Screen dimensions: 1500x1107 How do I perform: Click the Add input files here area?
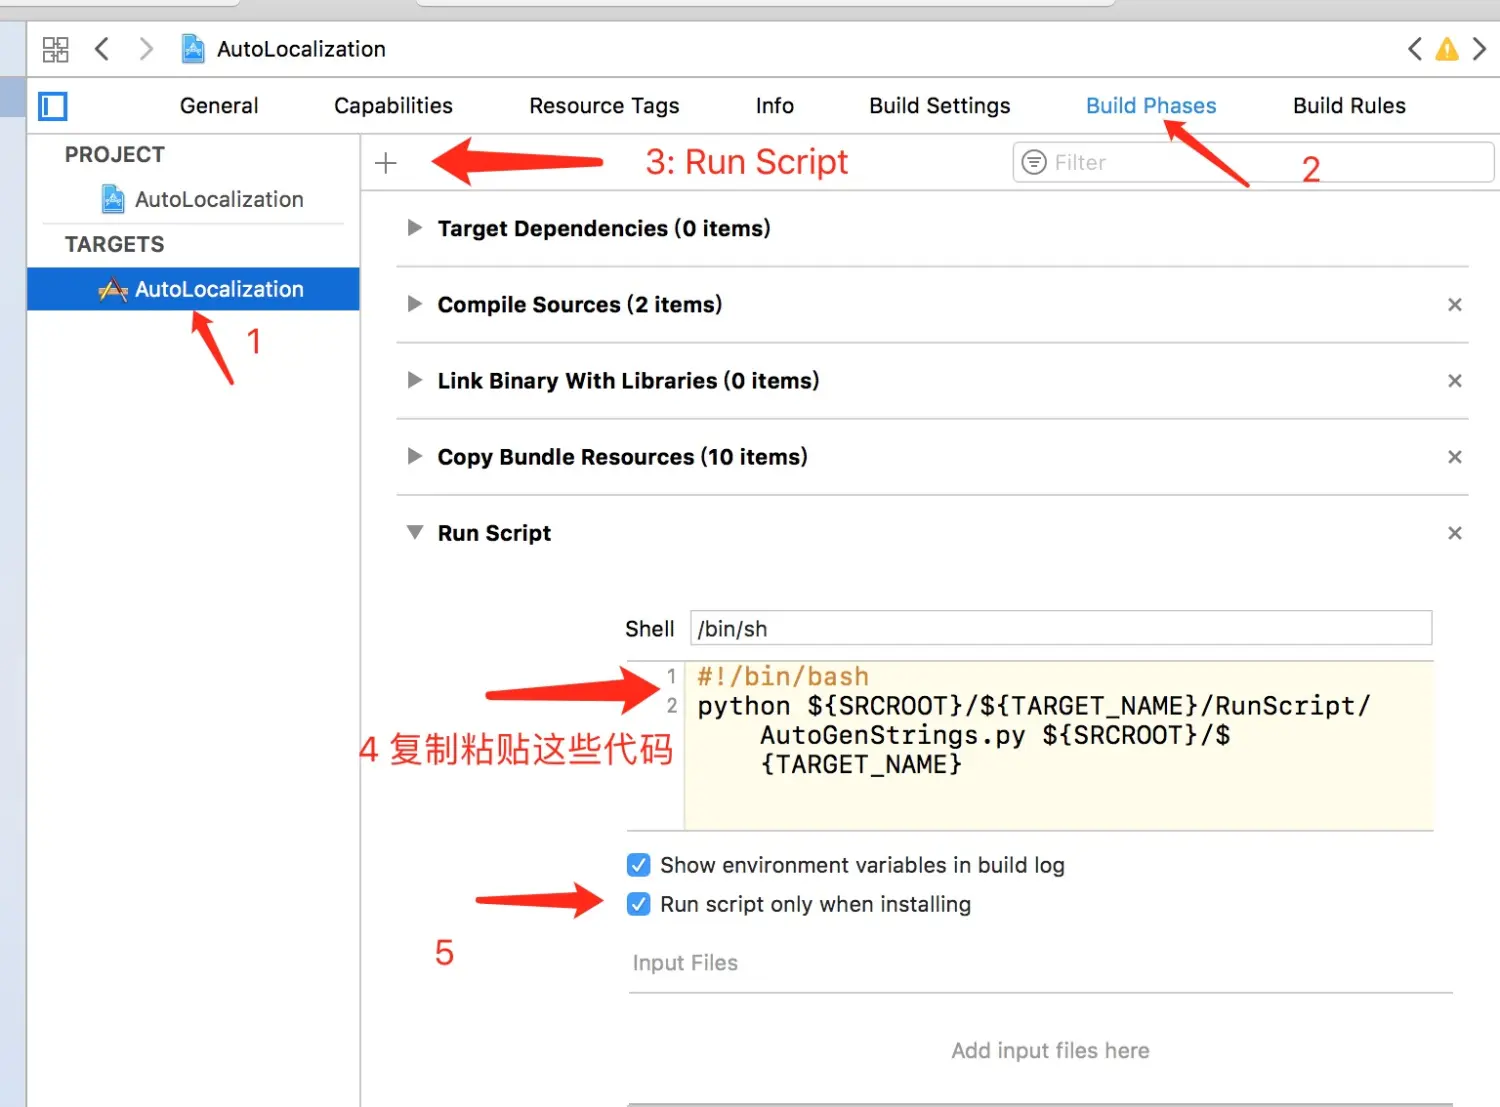point(1050,1050)
